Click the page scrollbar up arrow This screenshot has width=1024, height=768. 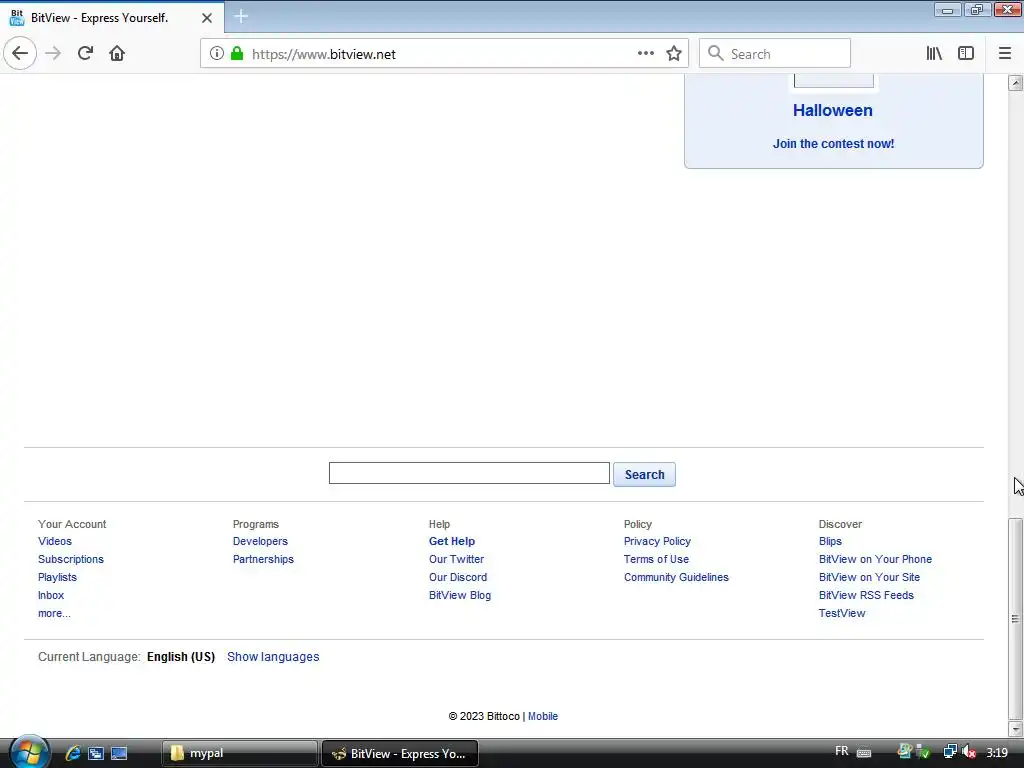[1015, 83]
